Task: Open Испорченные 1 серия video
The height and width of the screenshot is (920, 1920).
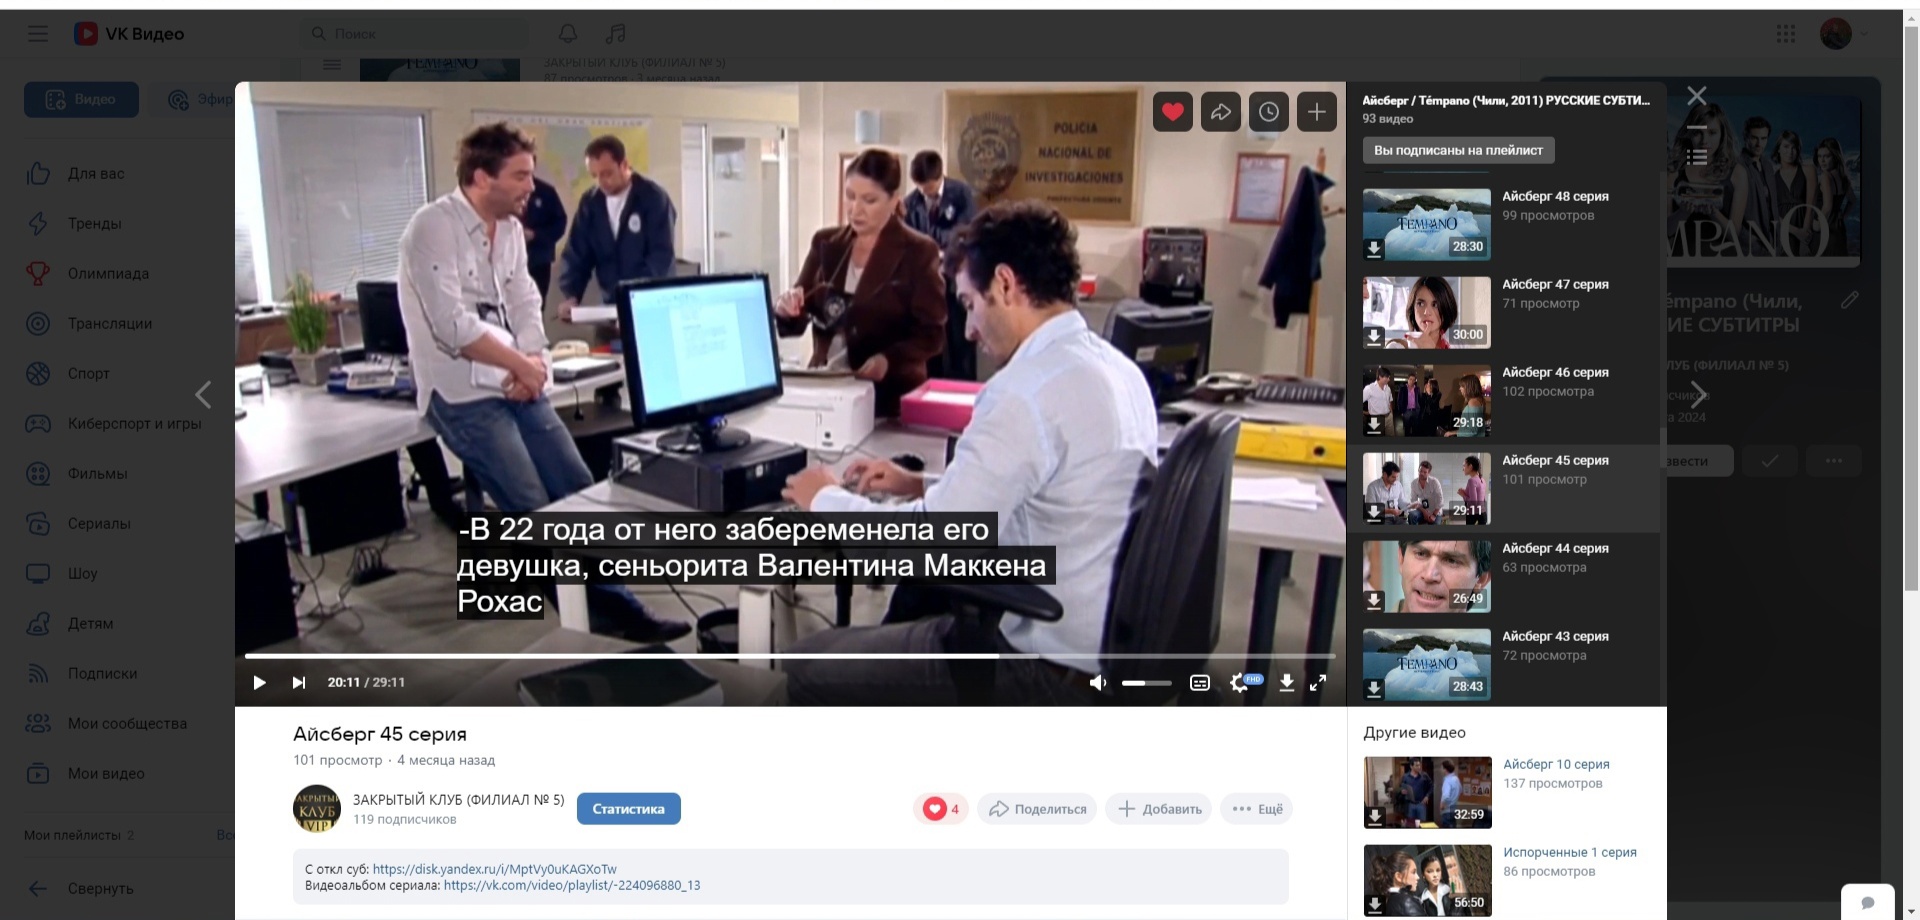Action: click(1570, 852)
